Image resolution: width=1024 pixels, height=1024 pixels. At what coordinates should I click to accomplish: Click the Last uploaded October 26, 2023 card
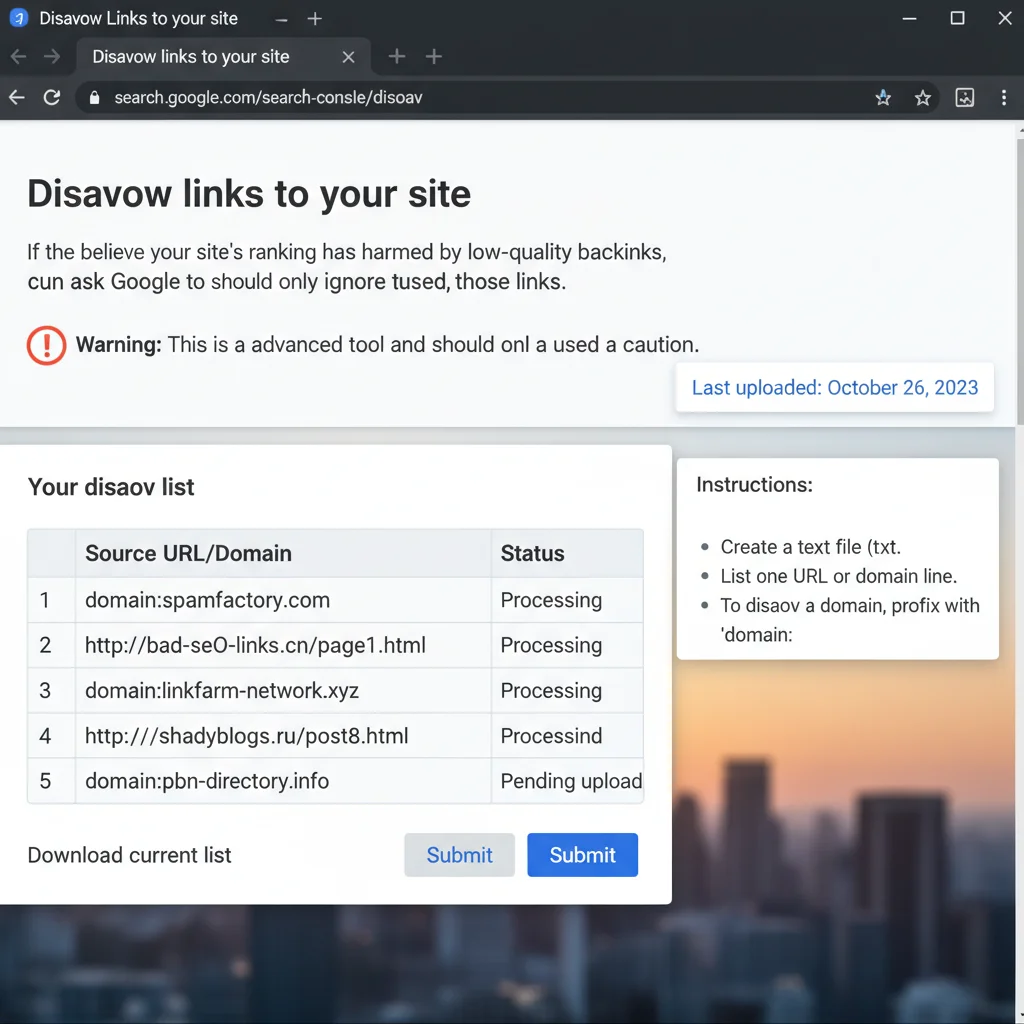click(835, 387)
